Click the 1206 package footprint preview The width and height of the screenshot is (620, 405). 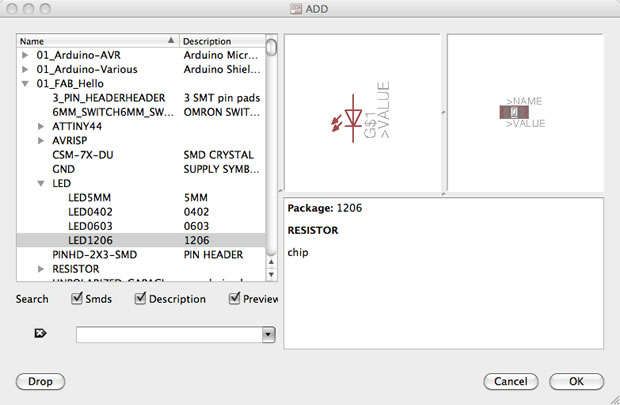click(x=514, y=112)
